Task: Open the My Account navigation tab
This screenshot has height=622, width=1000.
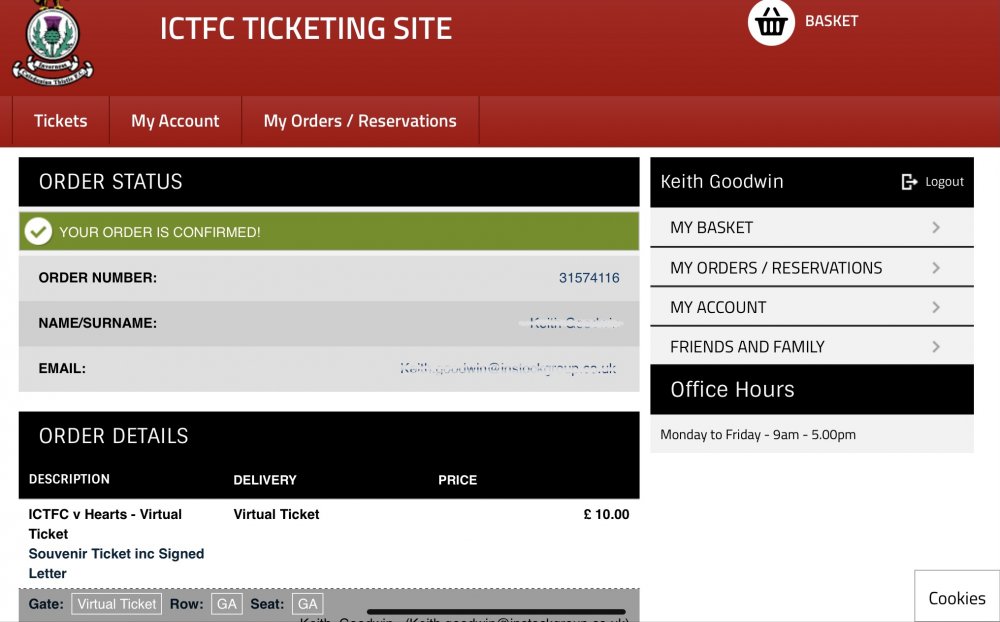Action: (175, 121)
